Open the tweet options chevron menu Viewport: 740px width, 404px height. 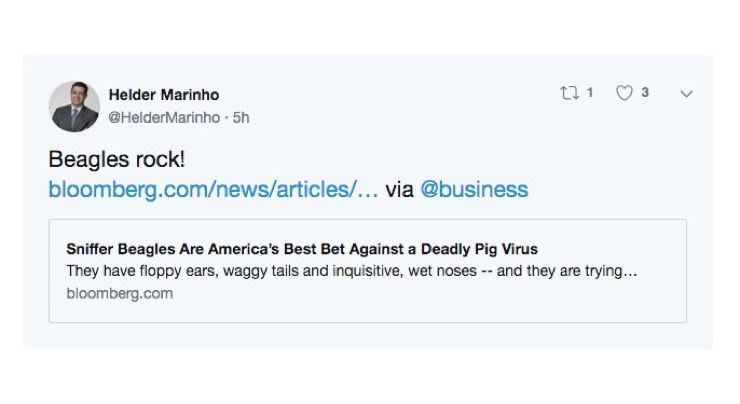[686, 93]
